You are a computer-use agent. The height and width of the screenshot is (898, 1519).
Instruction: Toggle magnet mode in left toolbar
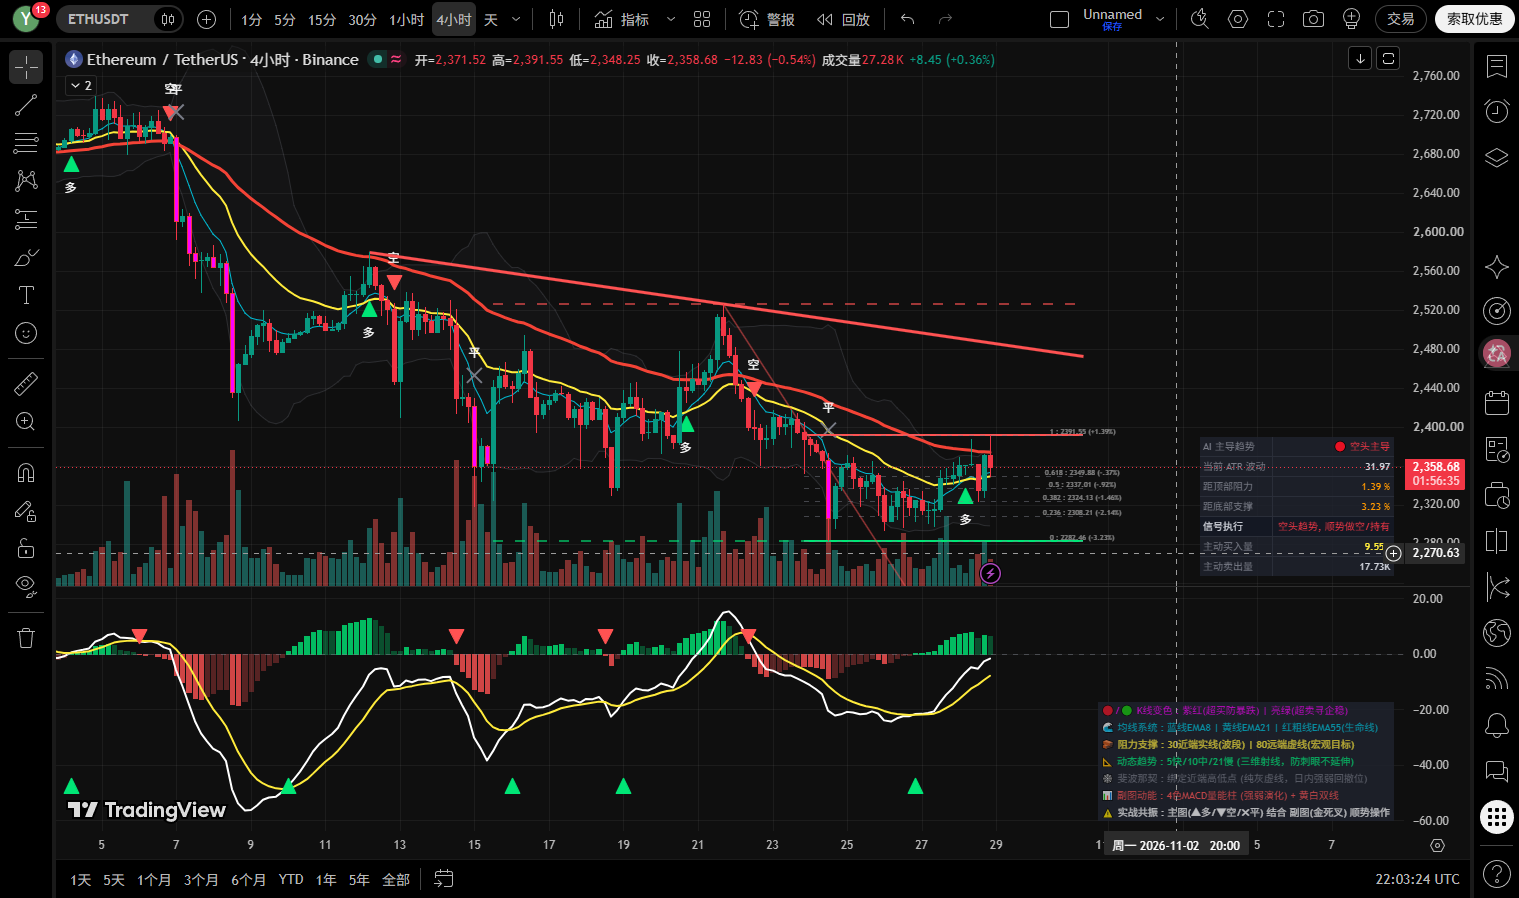point(26,472)
